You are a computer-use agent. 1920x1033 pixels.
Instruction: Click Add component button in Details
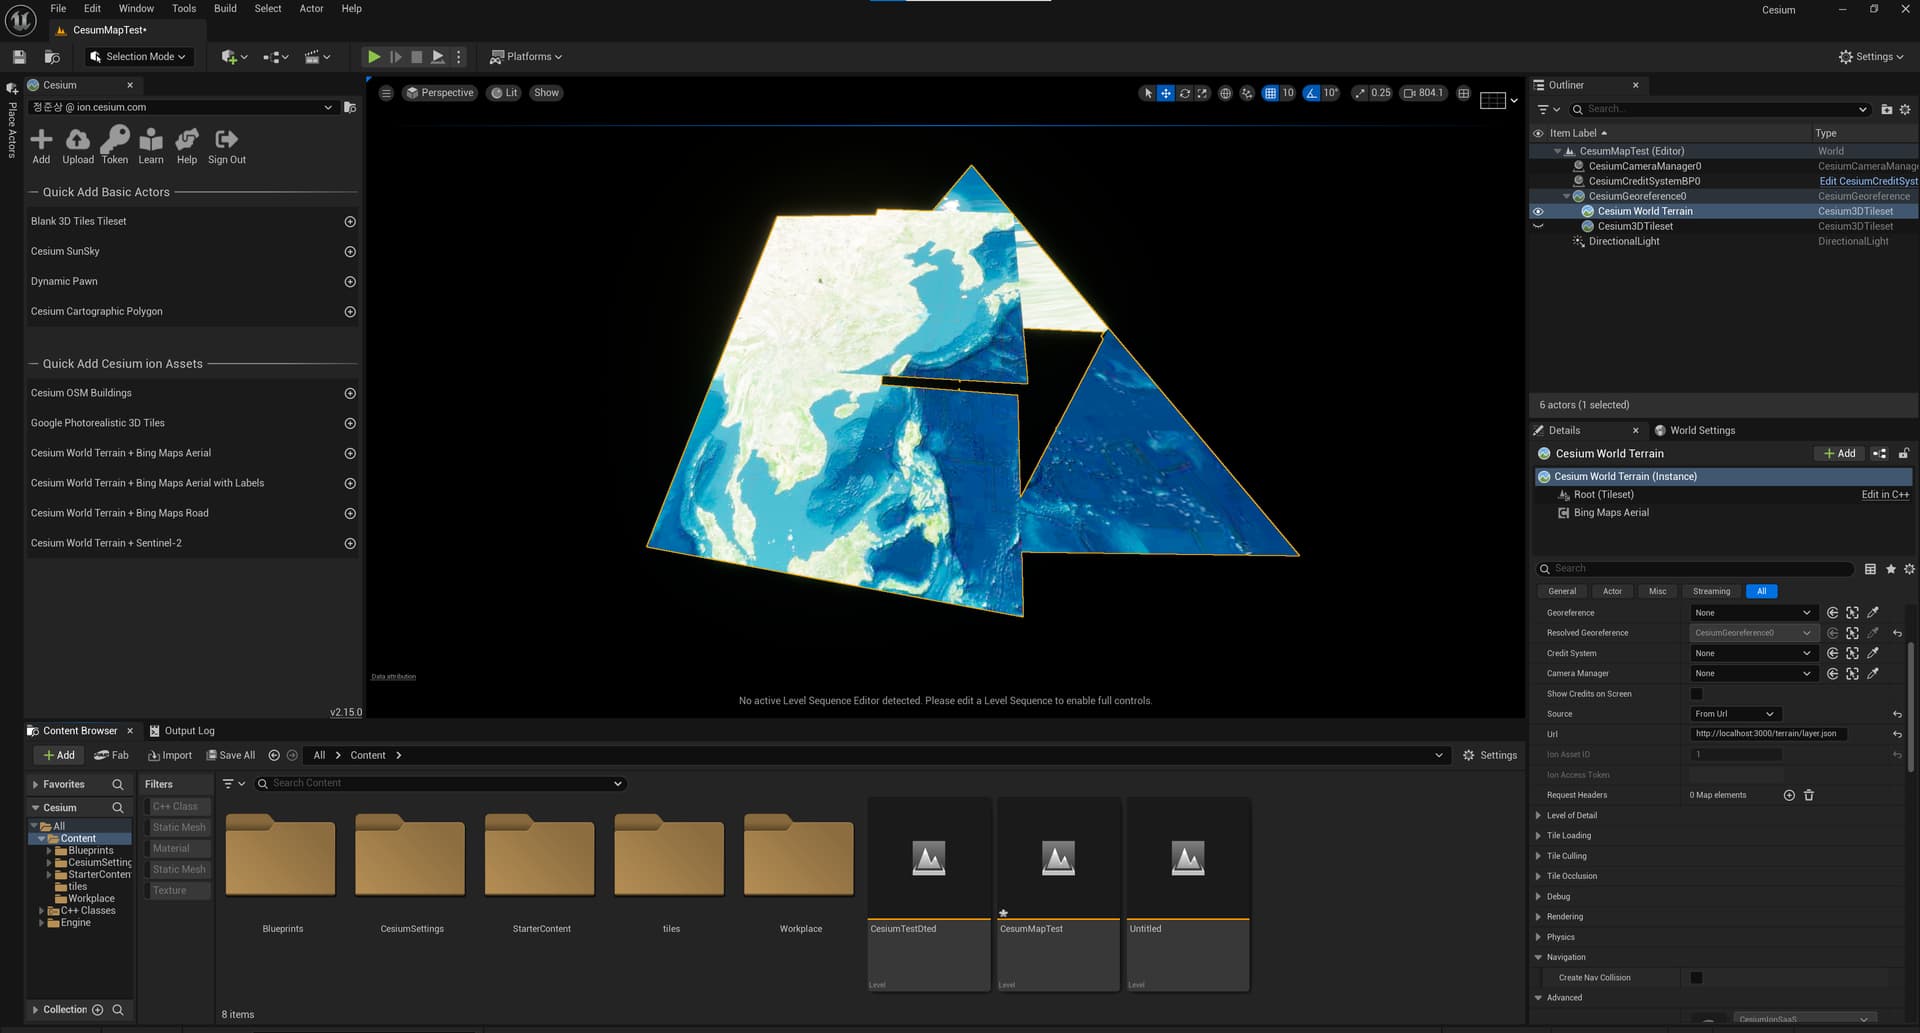tap(1839, 453)
